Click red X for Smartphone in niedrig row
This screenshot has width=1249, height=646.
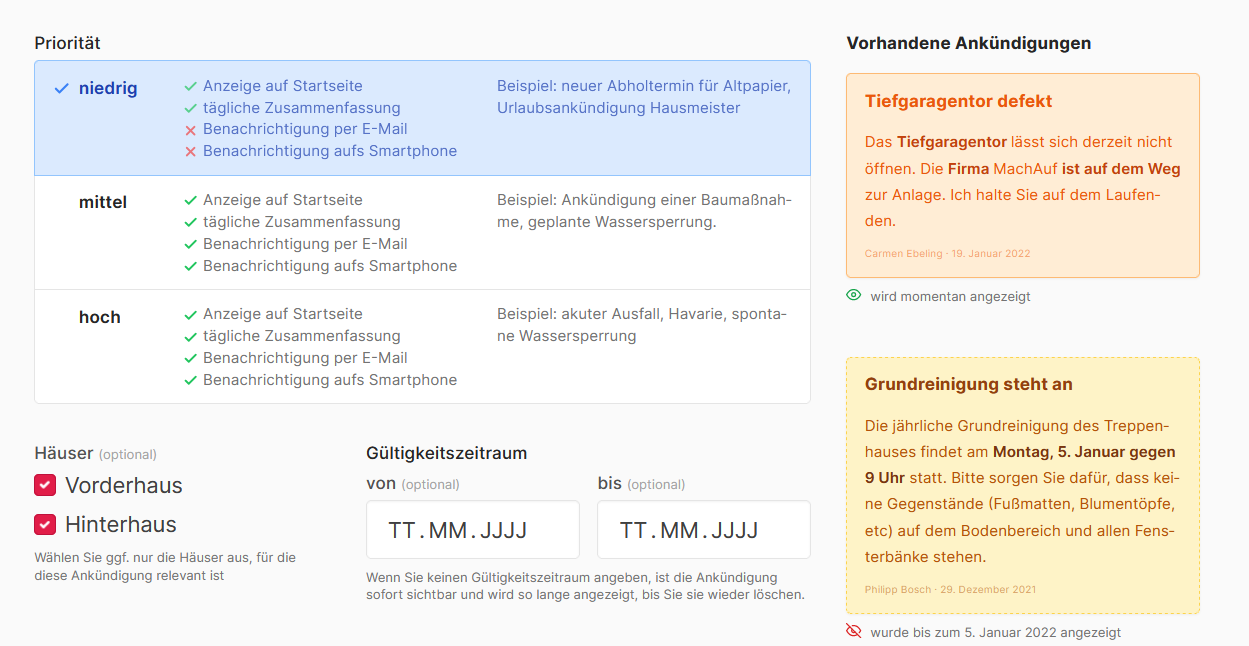190,152
